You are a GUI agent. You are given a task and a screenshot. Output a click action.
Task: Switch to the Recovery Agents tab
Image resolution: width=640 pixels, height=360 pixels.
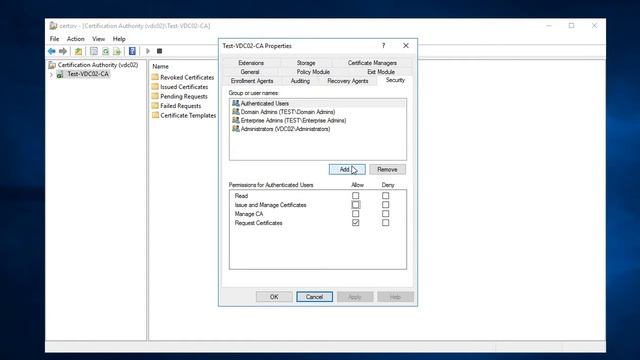pos(348,81)
